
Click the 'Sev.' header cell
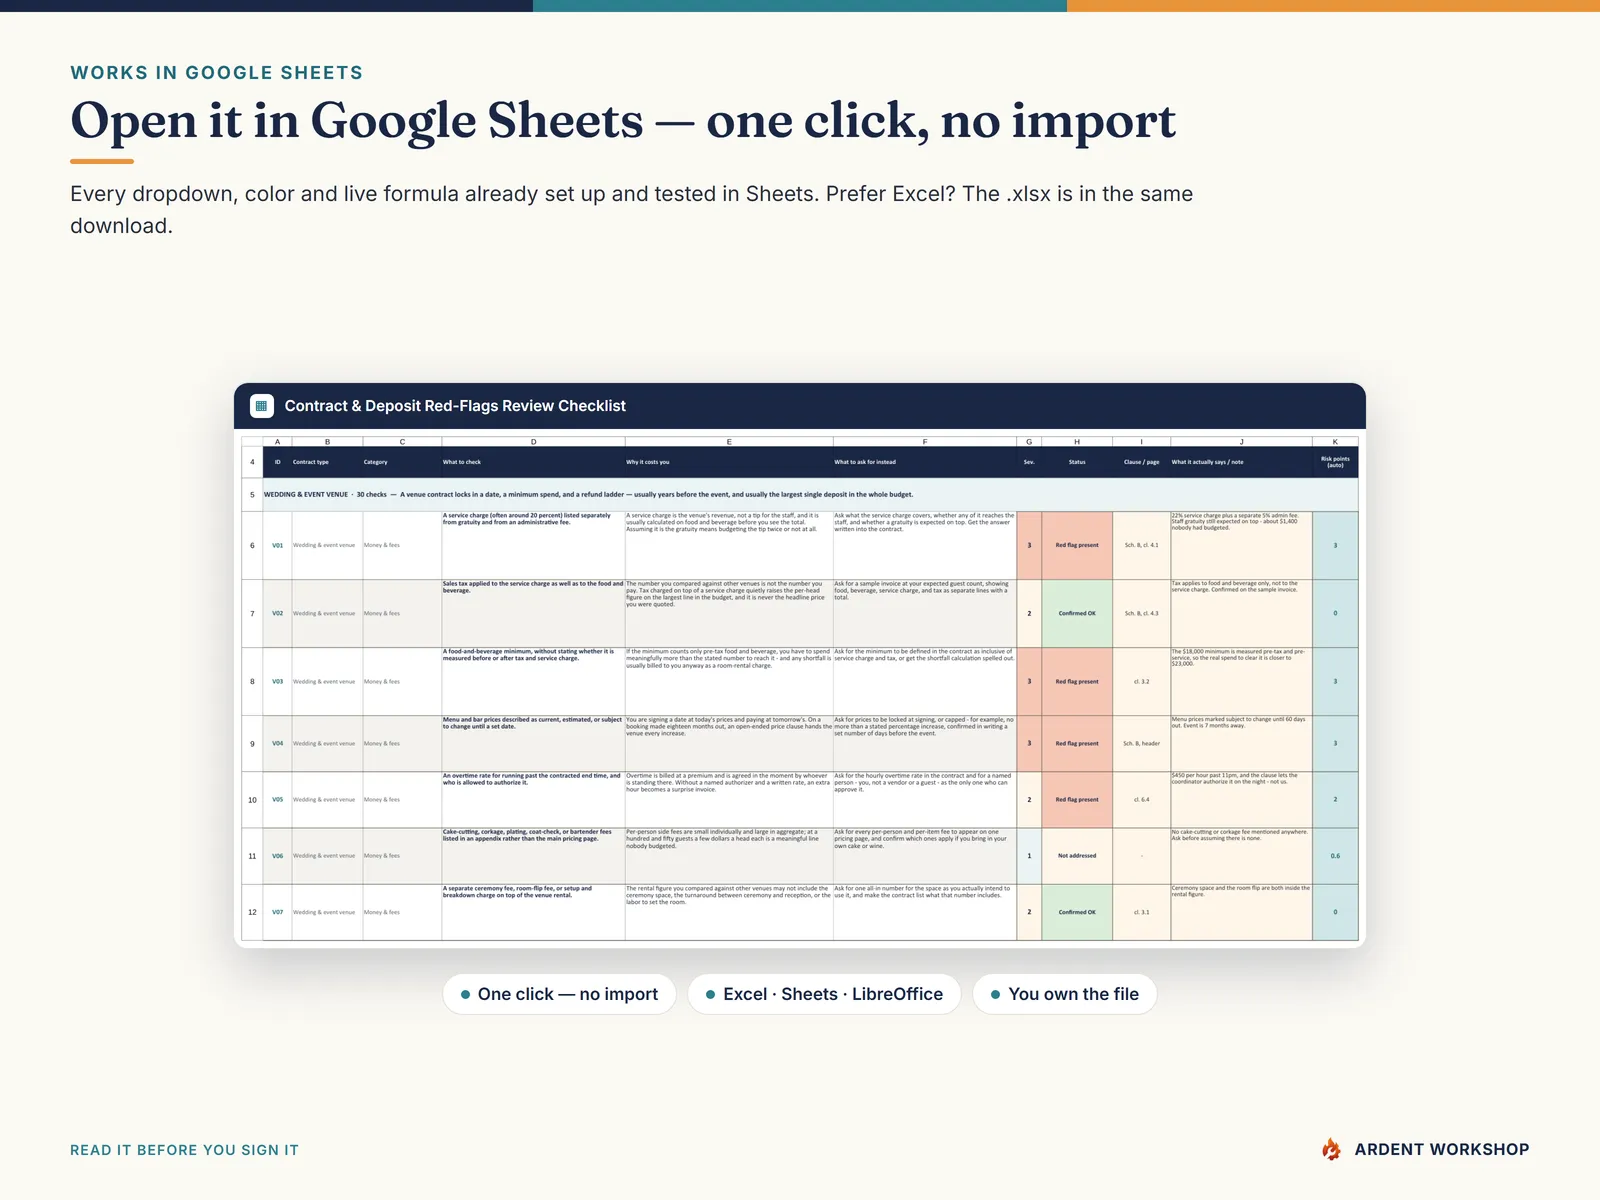click(x=1029, y=462)
